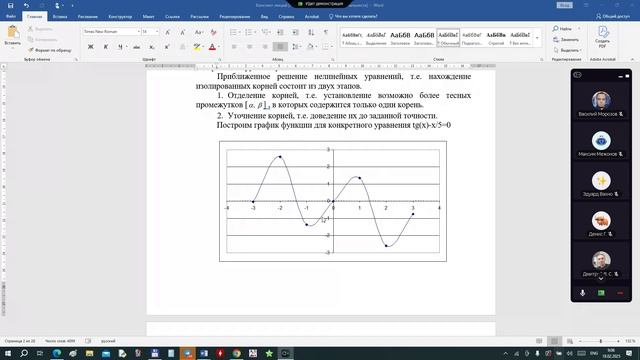Click the Word icon in the taskbar
640x360 pixels.
click(204, 353)
